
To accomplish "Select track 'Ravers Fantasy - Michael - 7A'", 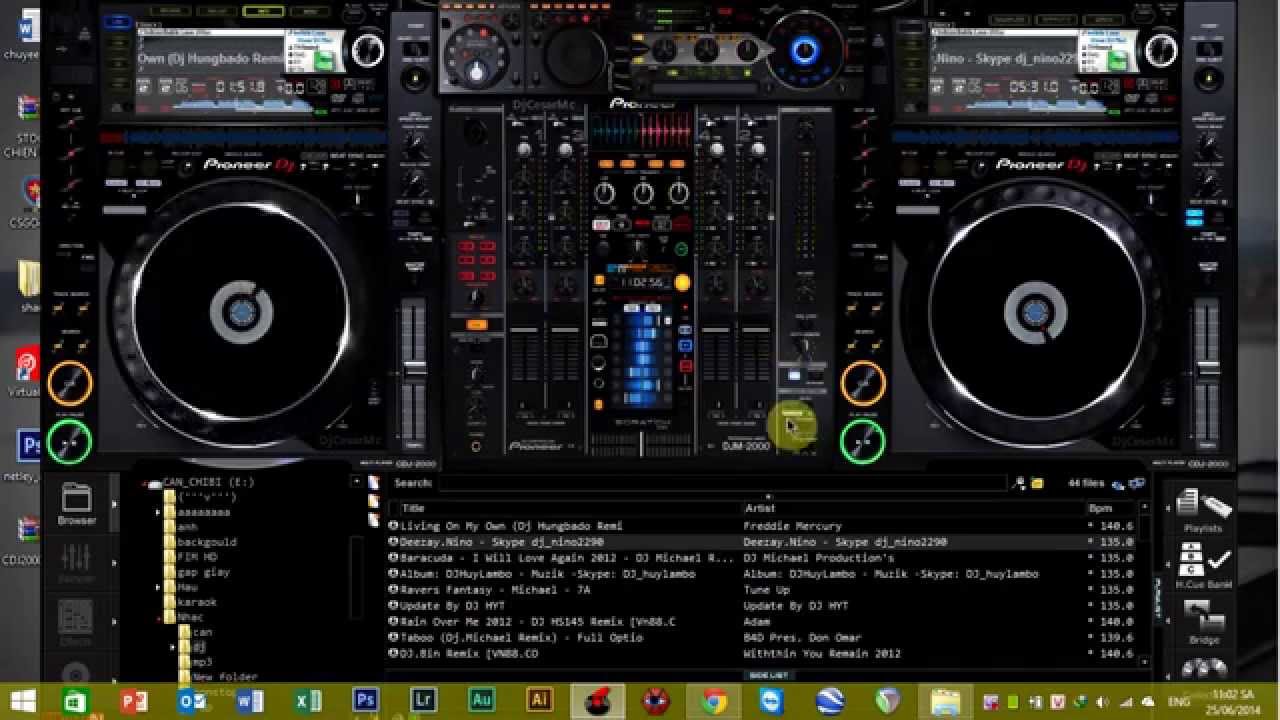I will 495,590.
